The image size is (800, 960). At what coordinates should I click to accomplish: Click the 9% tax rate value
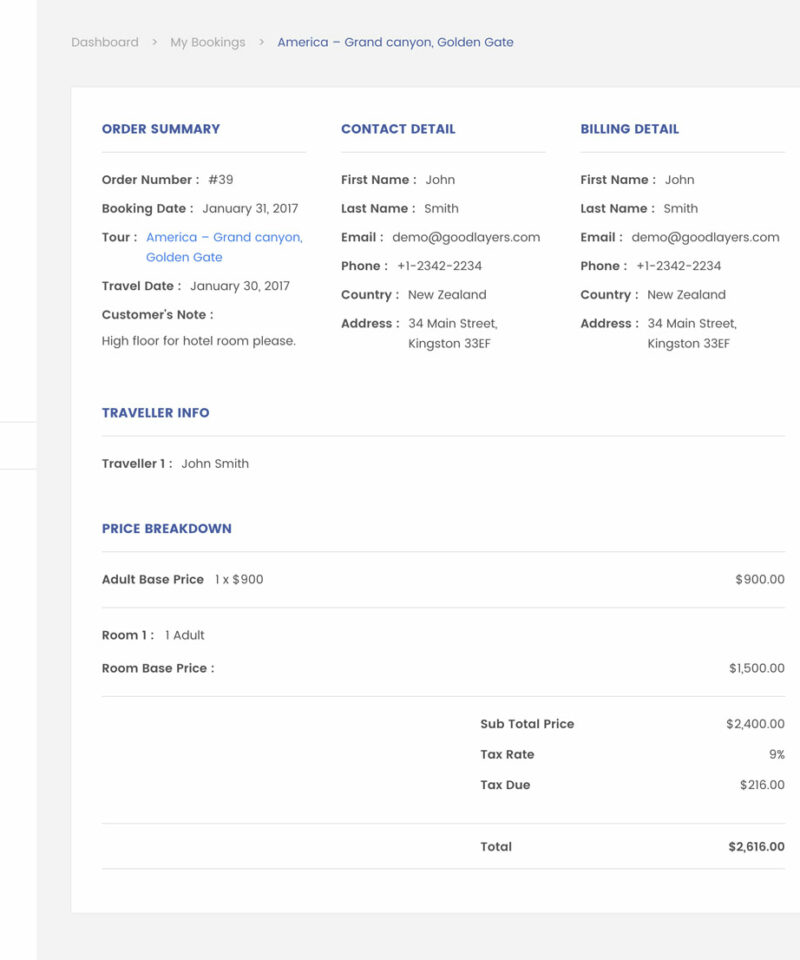(x=776, y=755)
